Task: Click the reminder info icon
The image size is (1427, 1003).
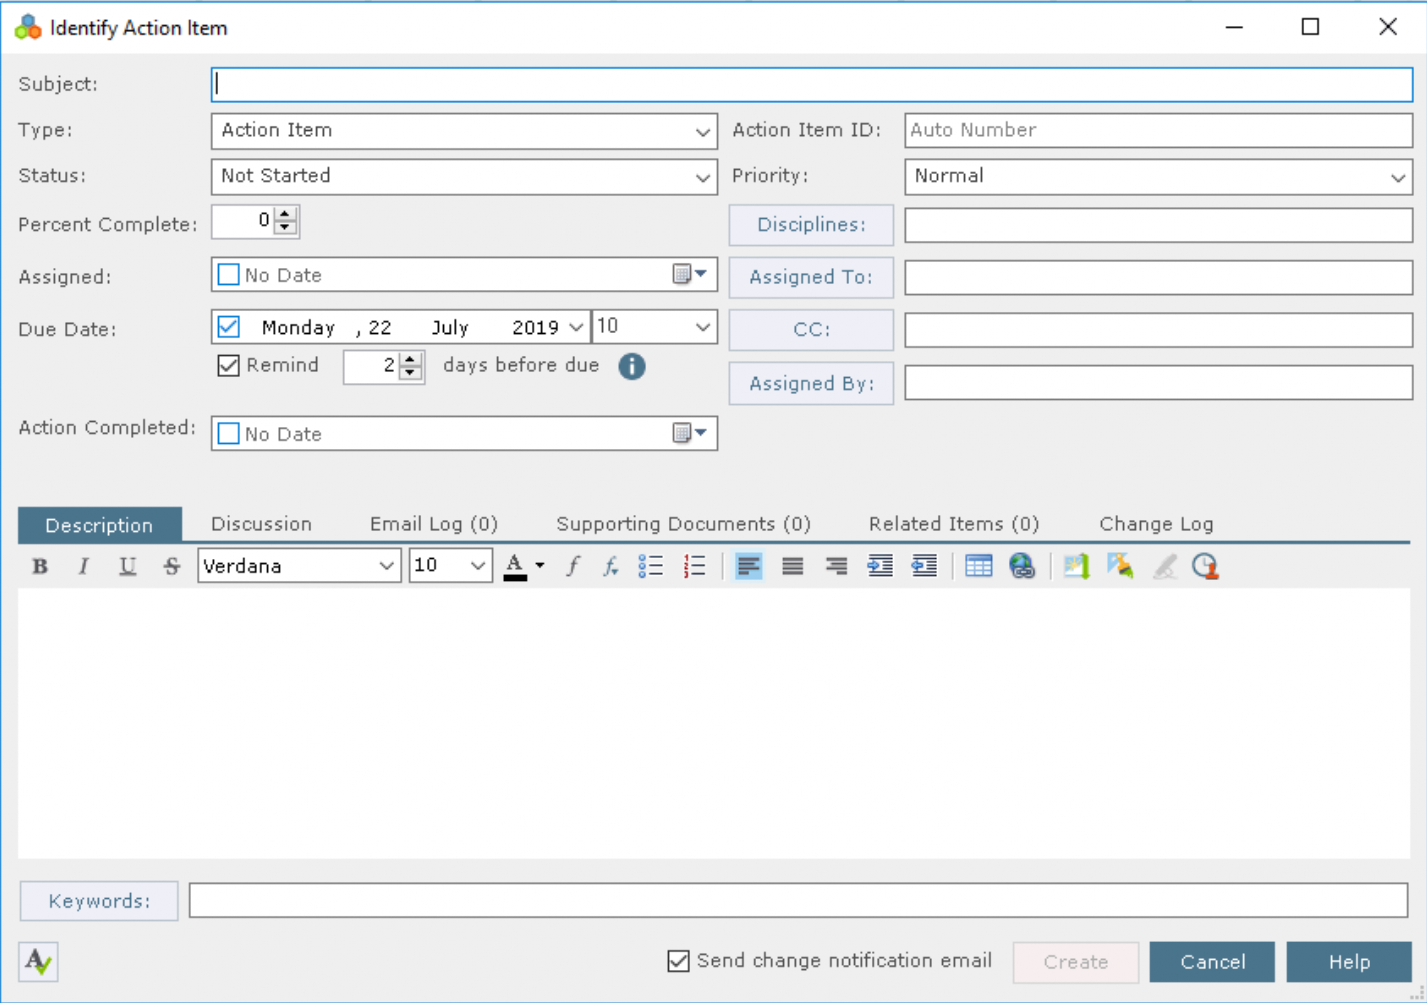Action: (632, 366)
